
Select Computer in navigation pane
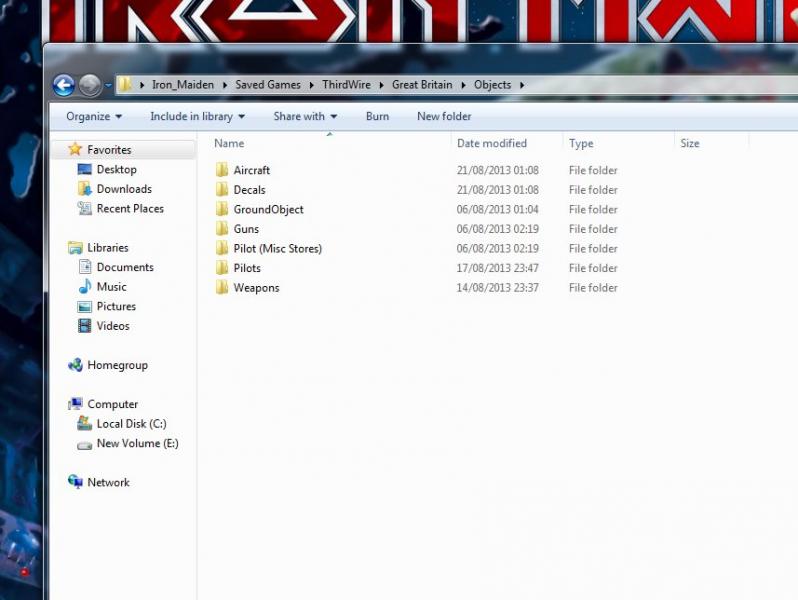[x=112, y=405]
